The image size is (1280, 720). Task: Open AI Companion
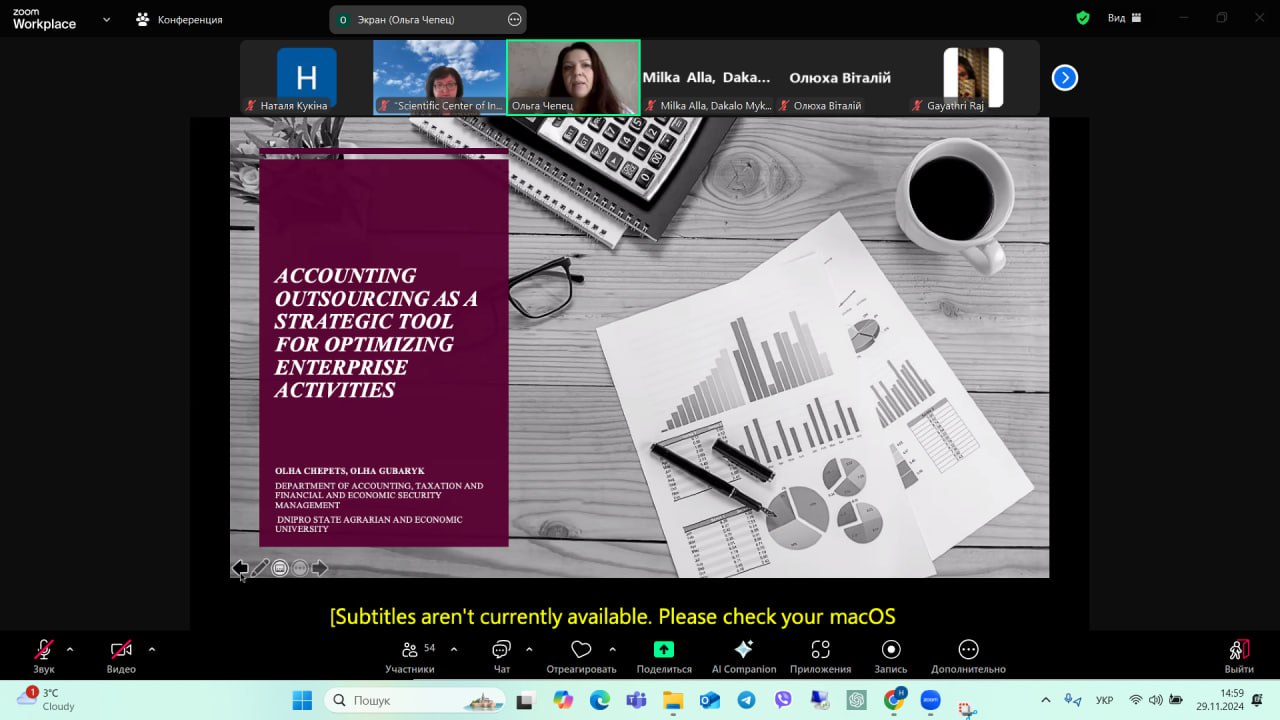(x=744, y=656)
